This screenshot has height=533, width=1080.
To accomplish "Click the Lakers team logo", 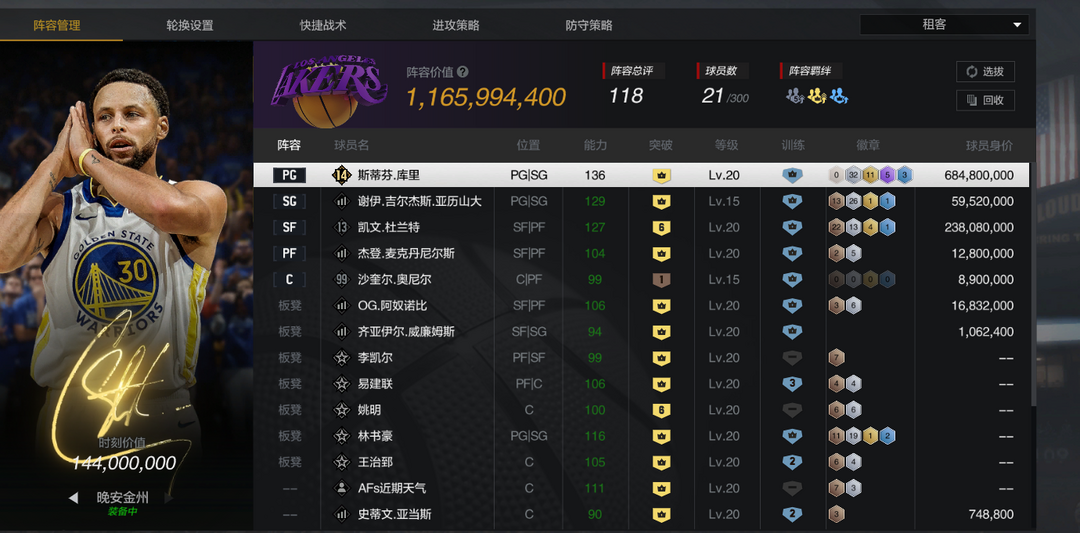I will (329, 91).
